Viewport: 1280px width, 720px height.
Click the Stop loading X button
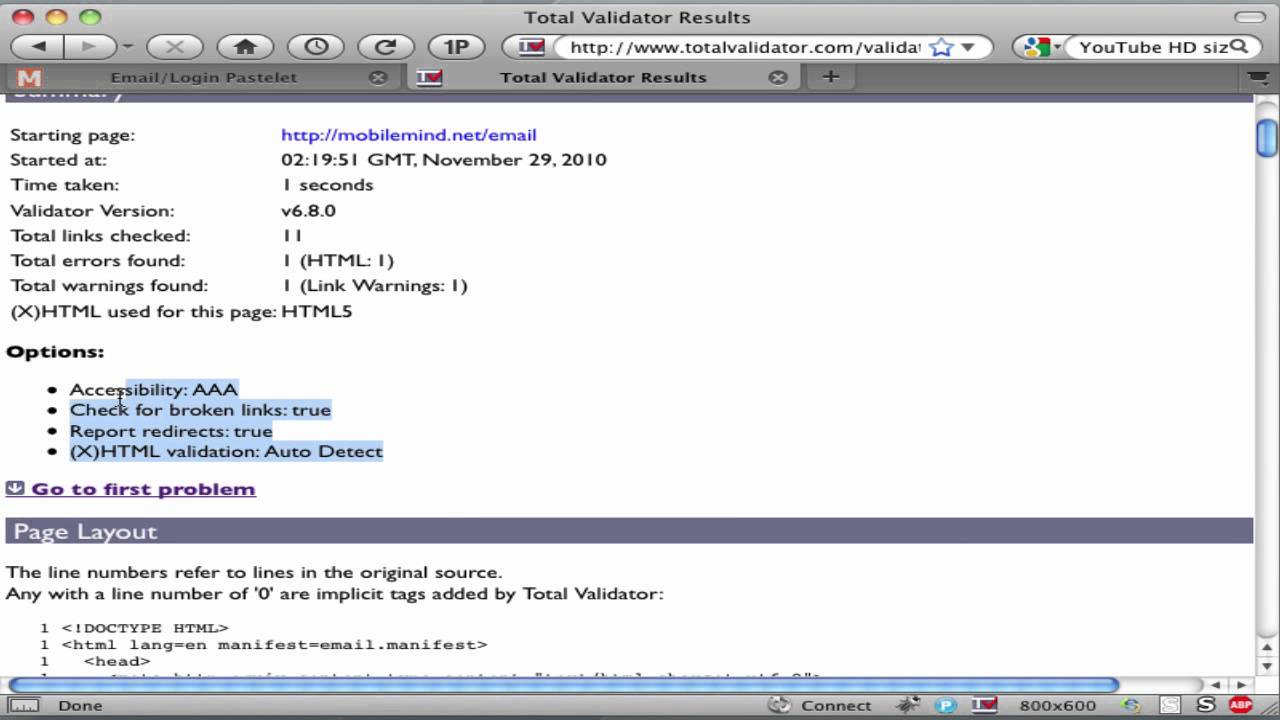pyautogui.click(x=175, y=47)
